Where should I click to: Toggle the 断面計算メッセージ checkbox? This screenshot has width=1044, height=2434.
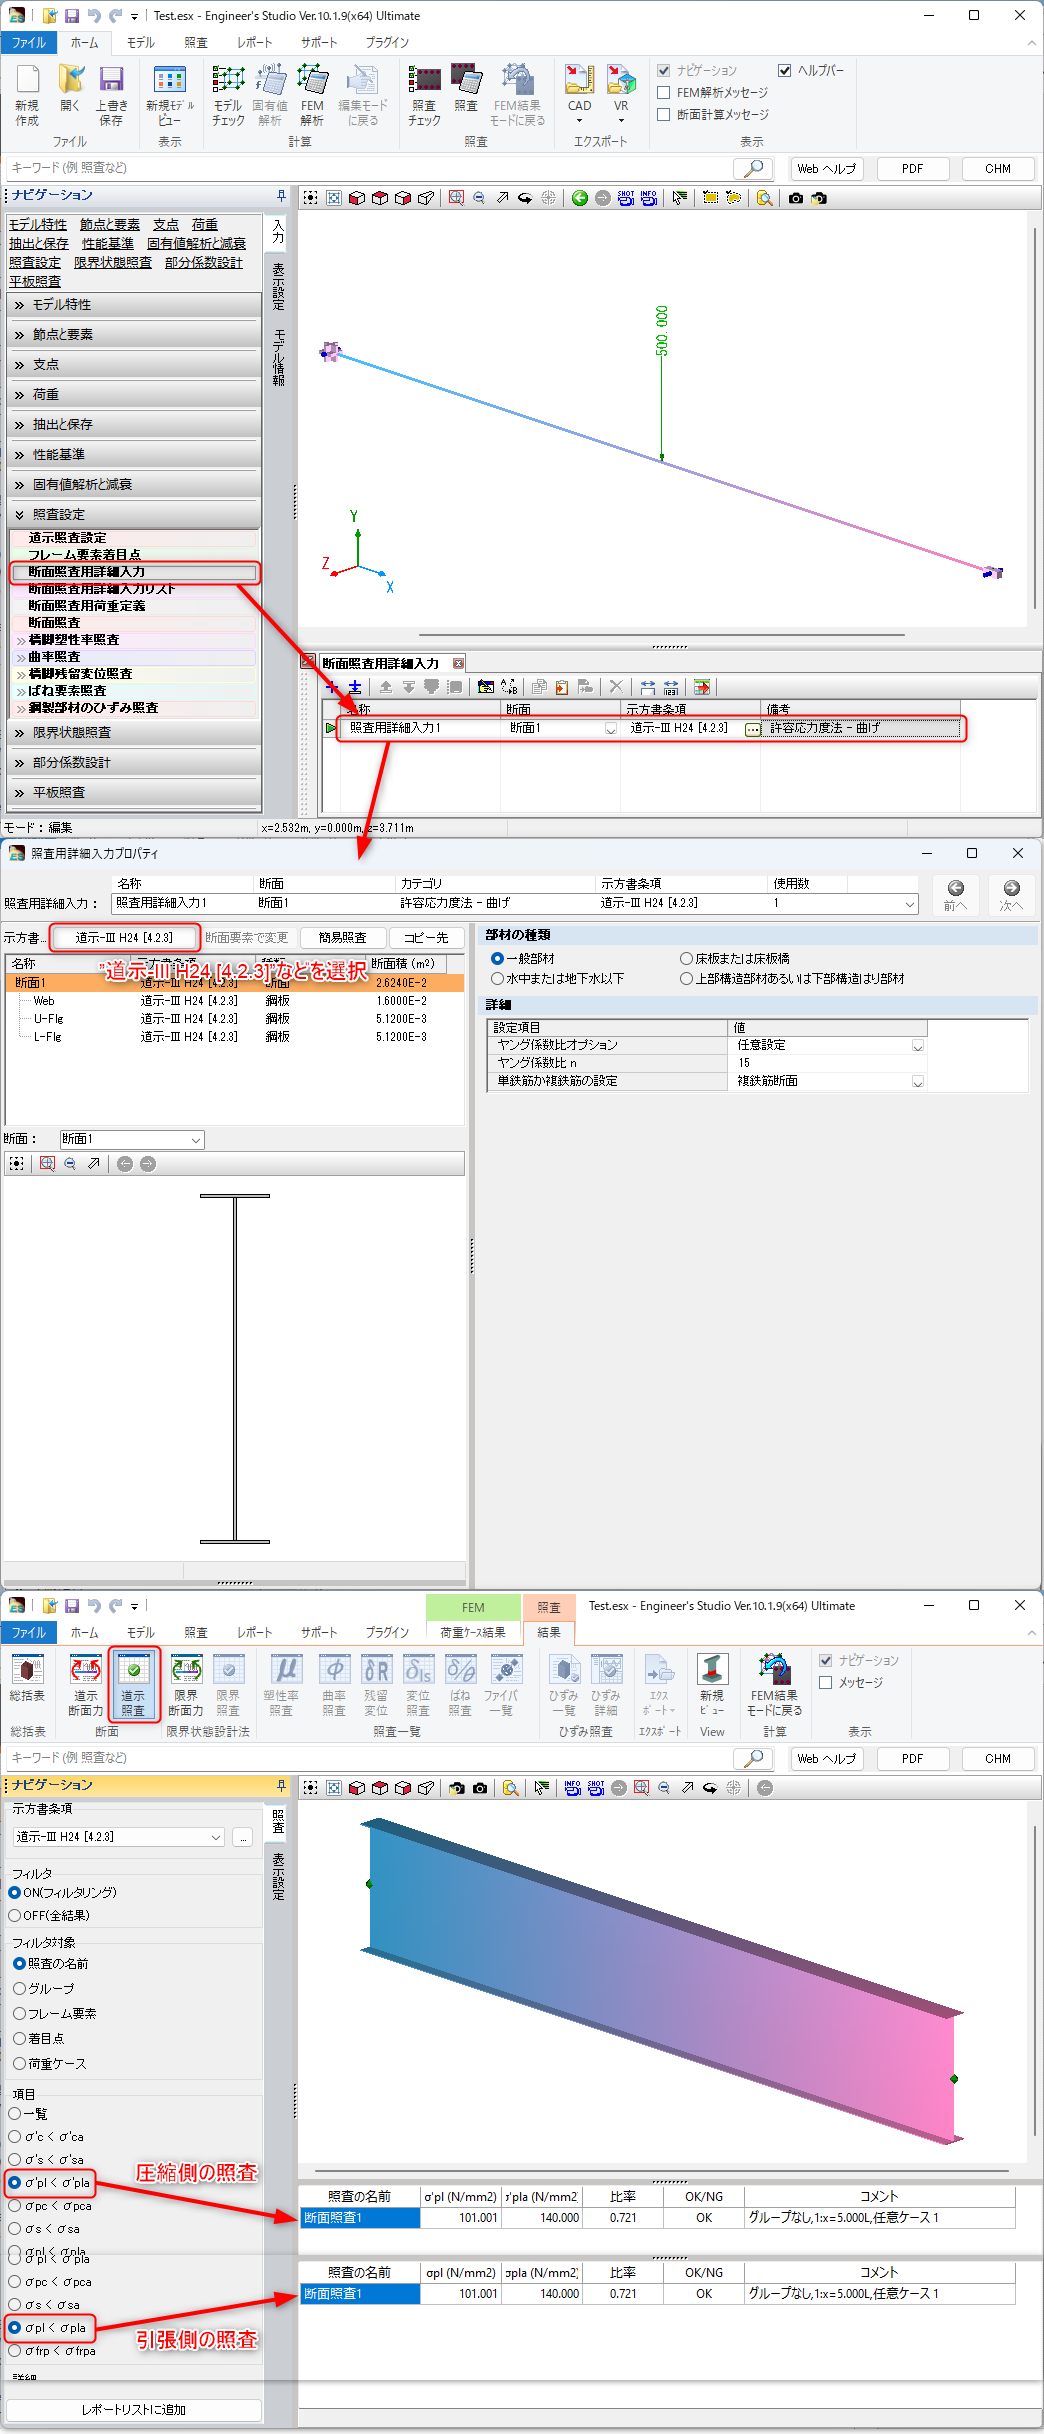pyautogui.click(x=664, y=115)
